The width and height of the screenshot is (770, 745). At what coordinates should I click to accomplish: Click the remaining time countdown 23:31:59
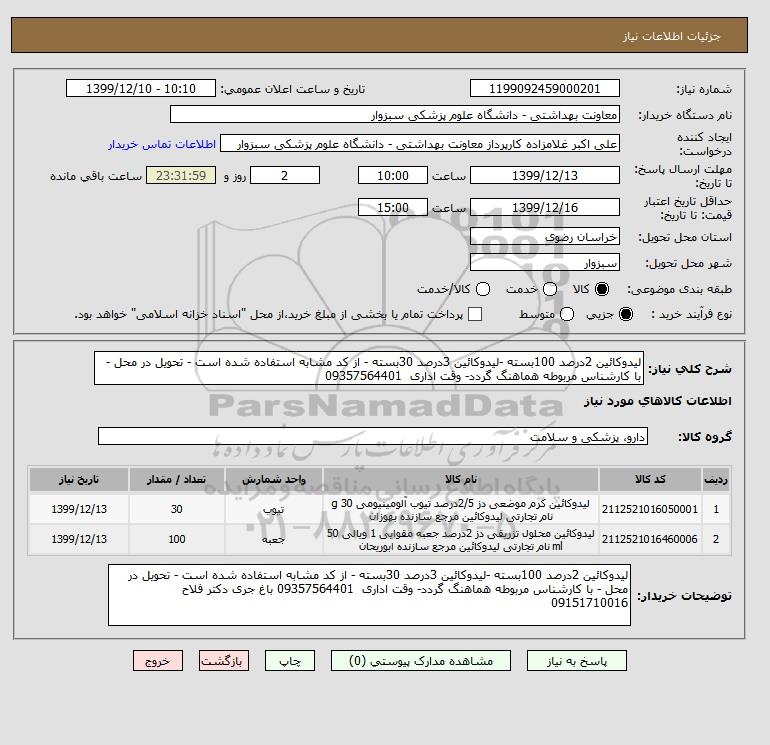(x=181, y=175)
